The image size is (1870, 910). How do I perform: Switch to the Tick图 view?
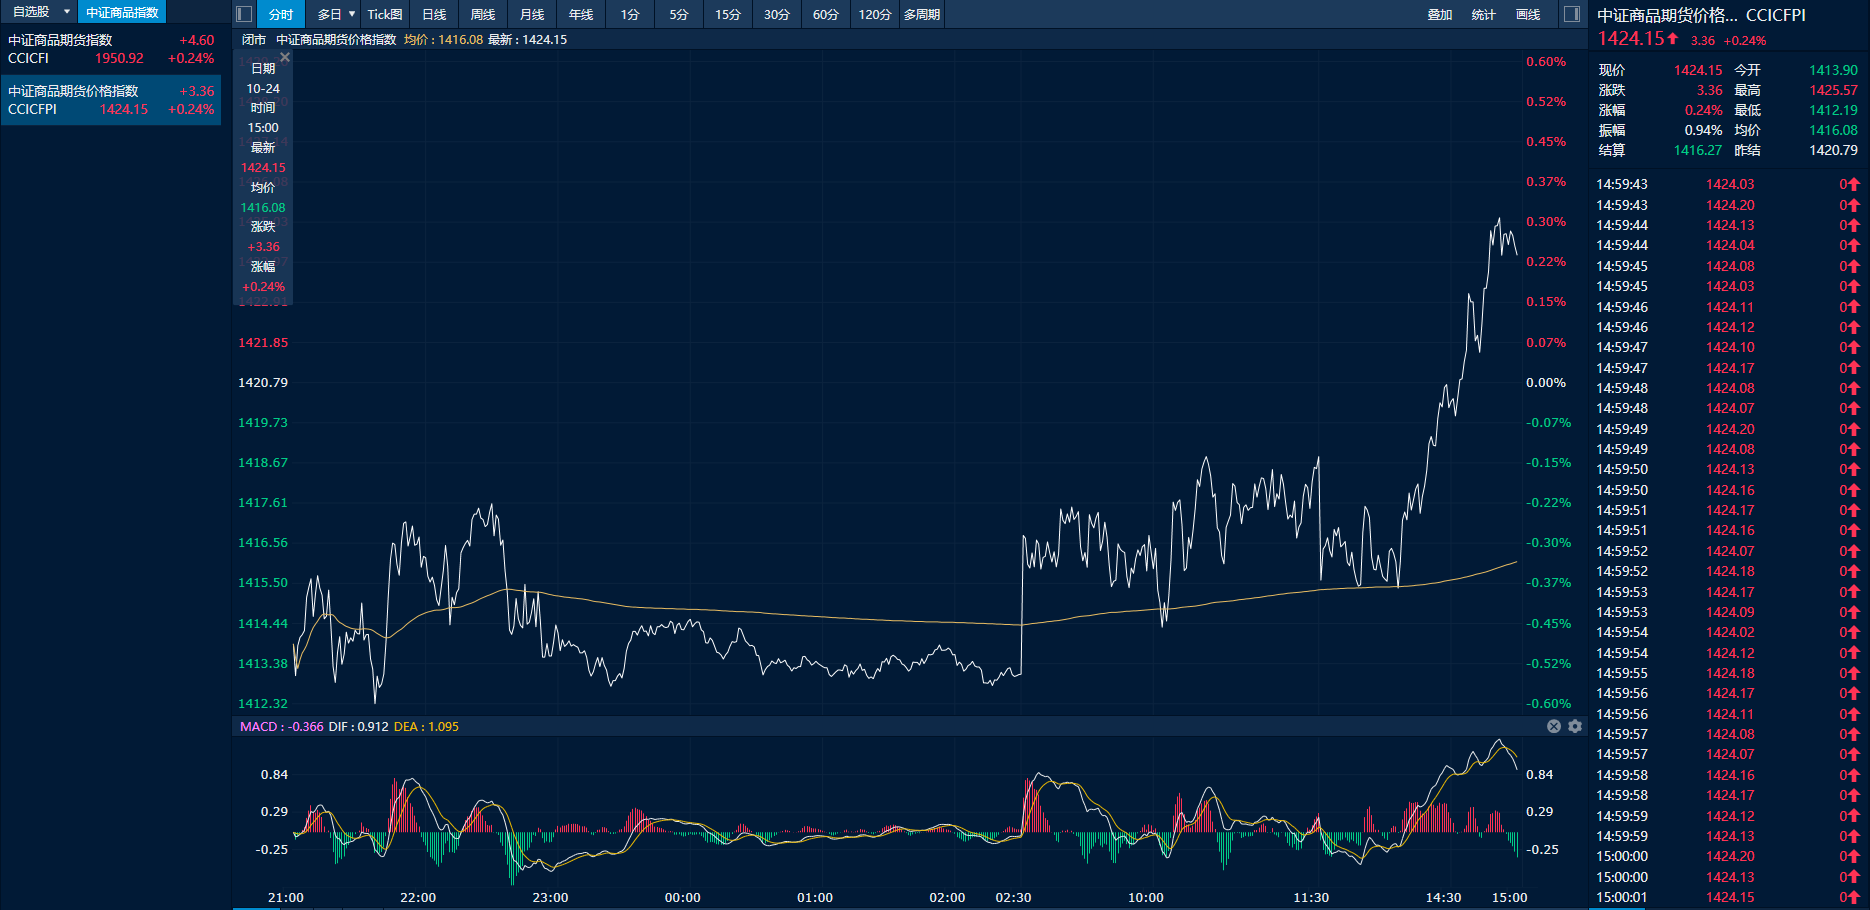coord(385,14)
